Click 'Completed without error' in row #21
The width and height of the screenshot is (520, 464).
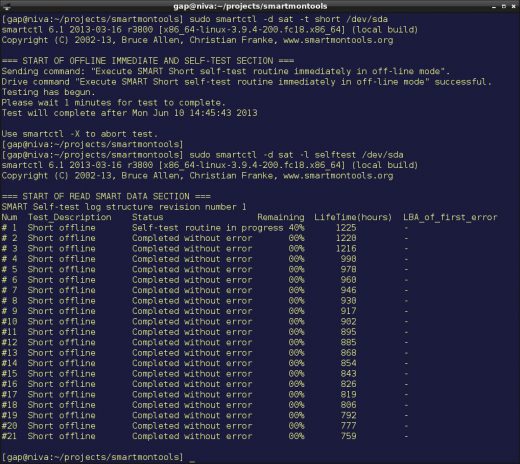[192, 436]
